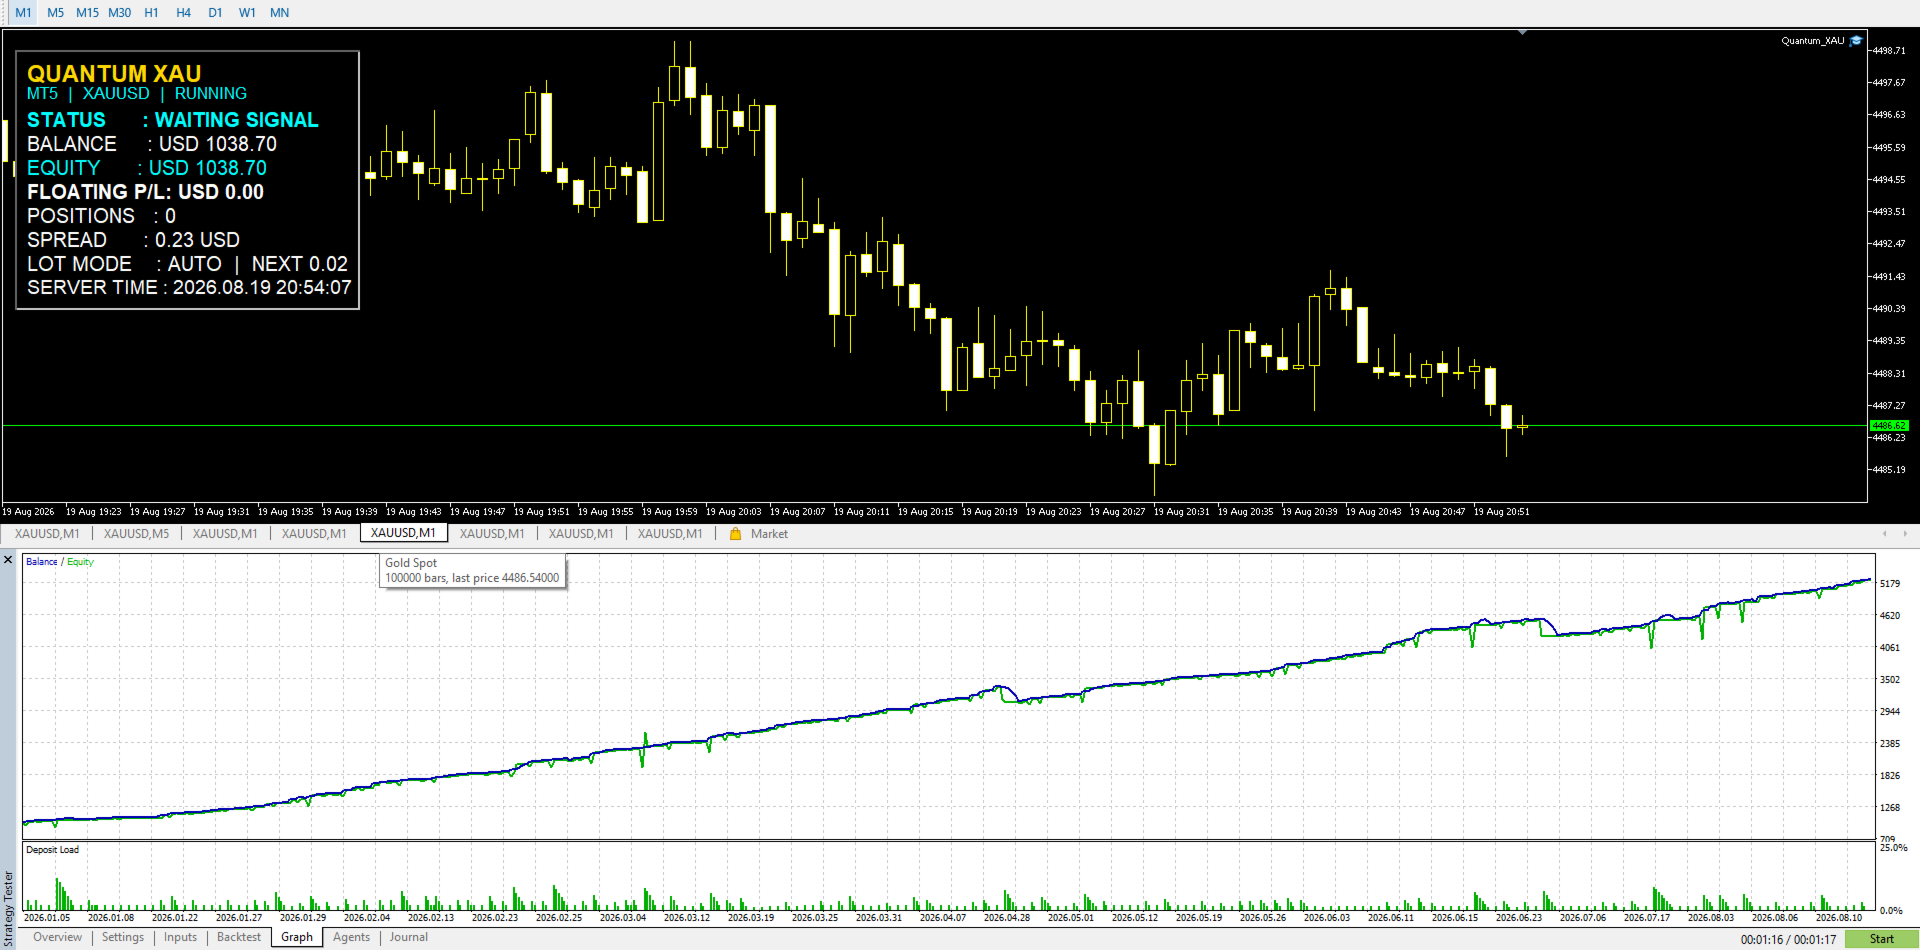Close the Strategy Tester panel

(8, 560)
